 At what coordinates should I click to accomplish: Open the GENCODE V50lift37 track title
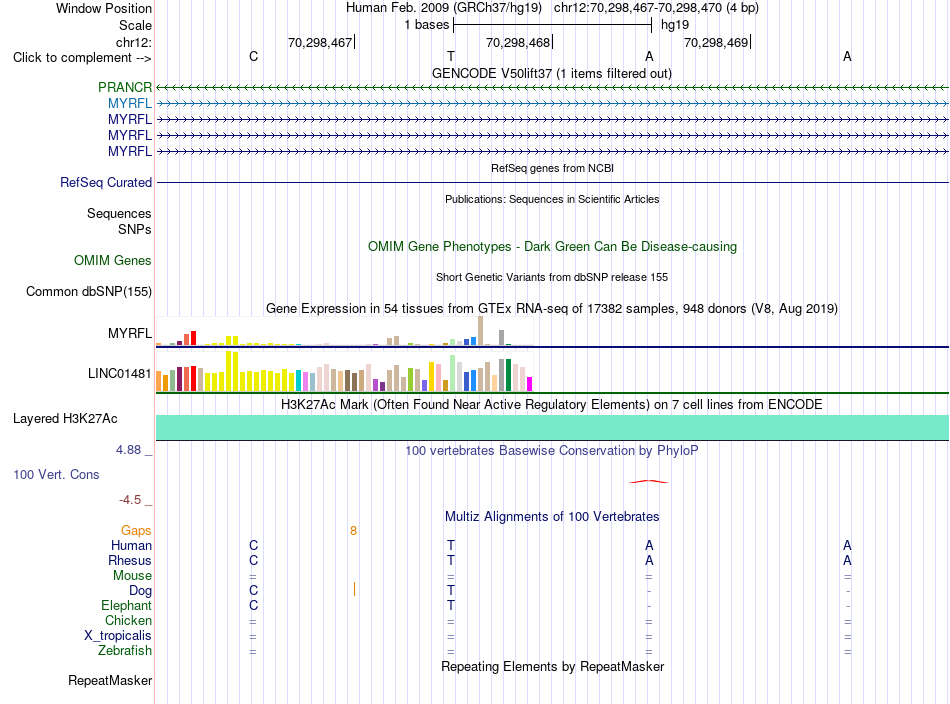click(x=552, y=73)
